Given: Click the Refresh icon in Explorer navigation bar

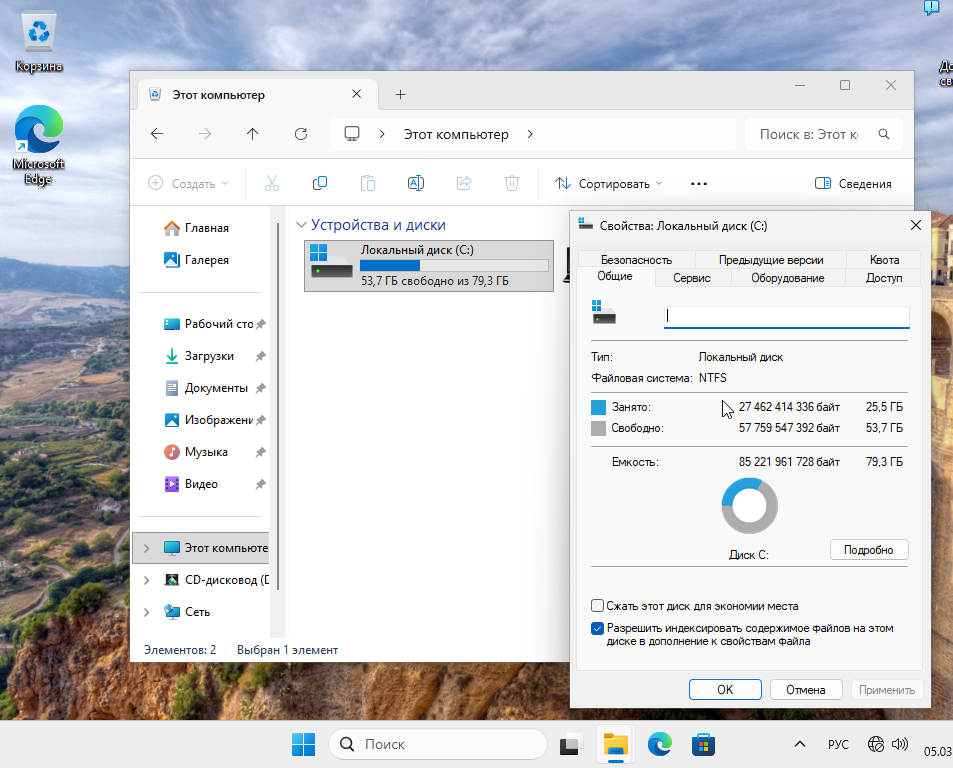Looking at the screenshot, I should coord(300,134).
